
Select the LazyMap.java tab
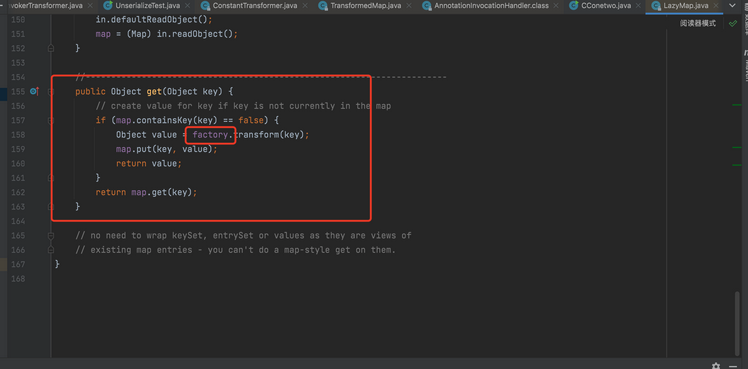coord(685,6)
